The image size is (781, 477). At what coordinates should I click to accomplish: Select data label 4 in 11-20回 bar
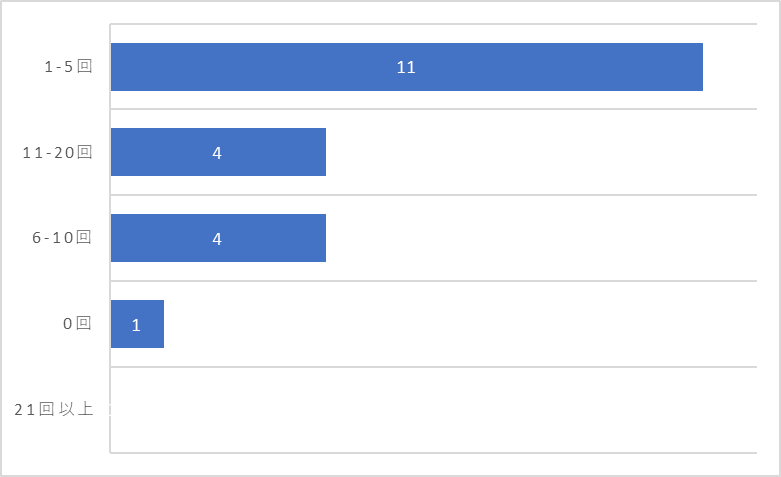click(217, 153)
